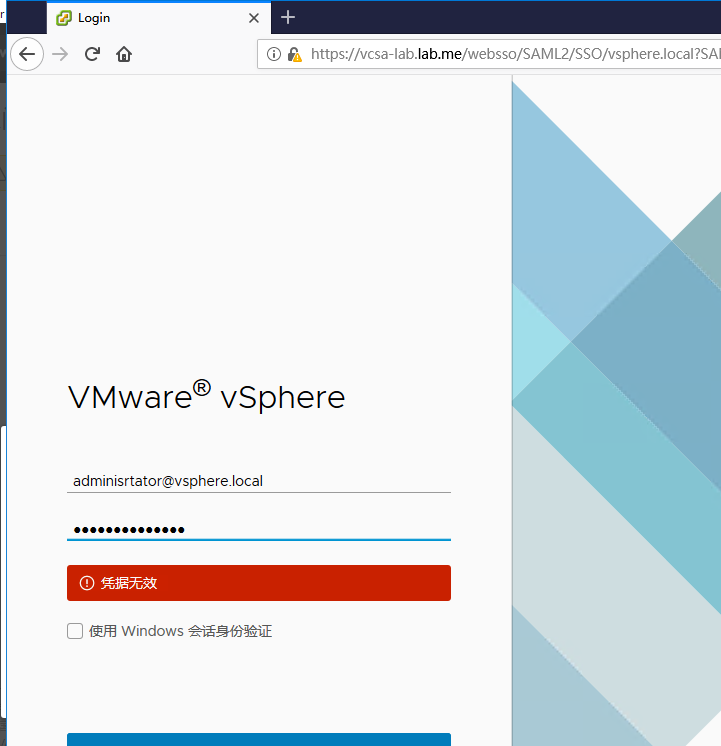Screen dimensions: 721x746
Task: Click the 使用 Windows 会话身份验证 label
Action: pyautogui.click(x=180, y=631)
